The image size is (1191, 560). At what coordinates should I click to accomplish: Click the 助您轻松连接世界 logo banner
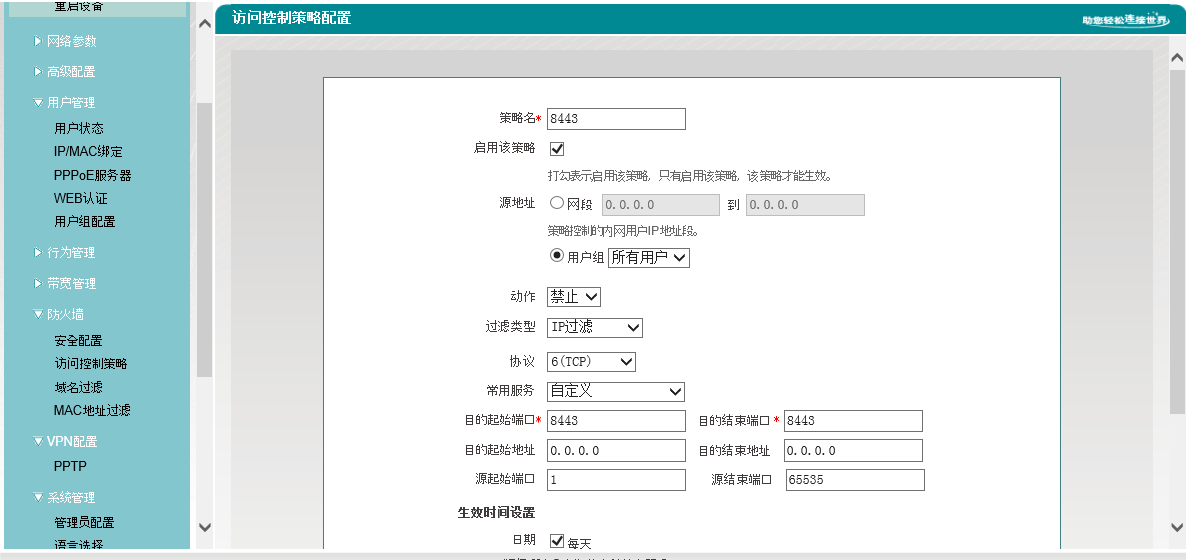click(x=1126, y=19)
